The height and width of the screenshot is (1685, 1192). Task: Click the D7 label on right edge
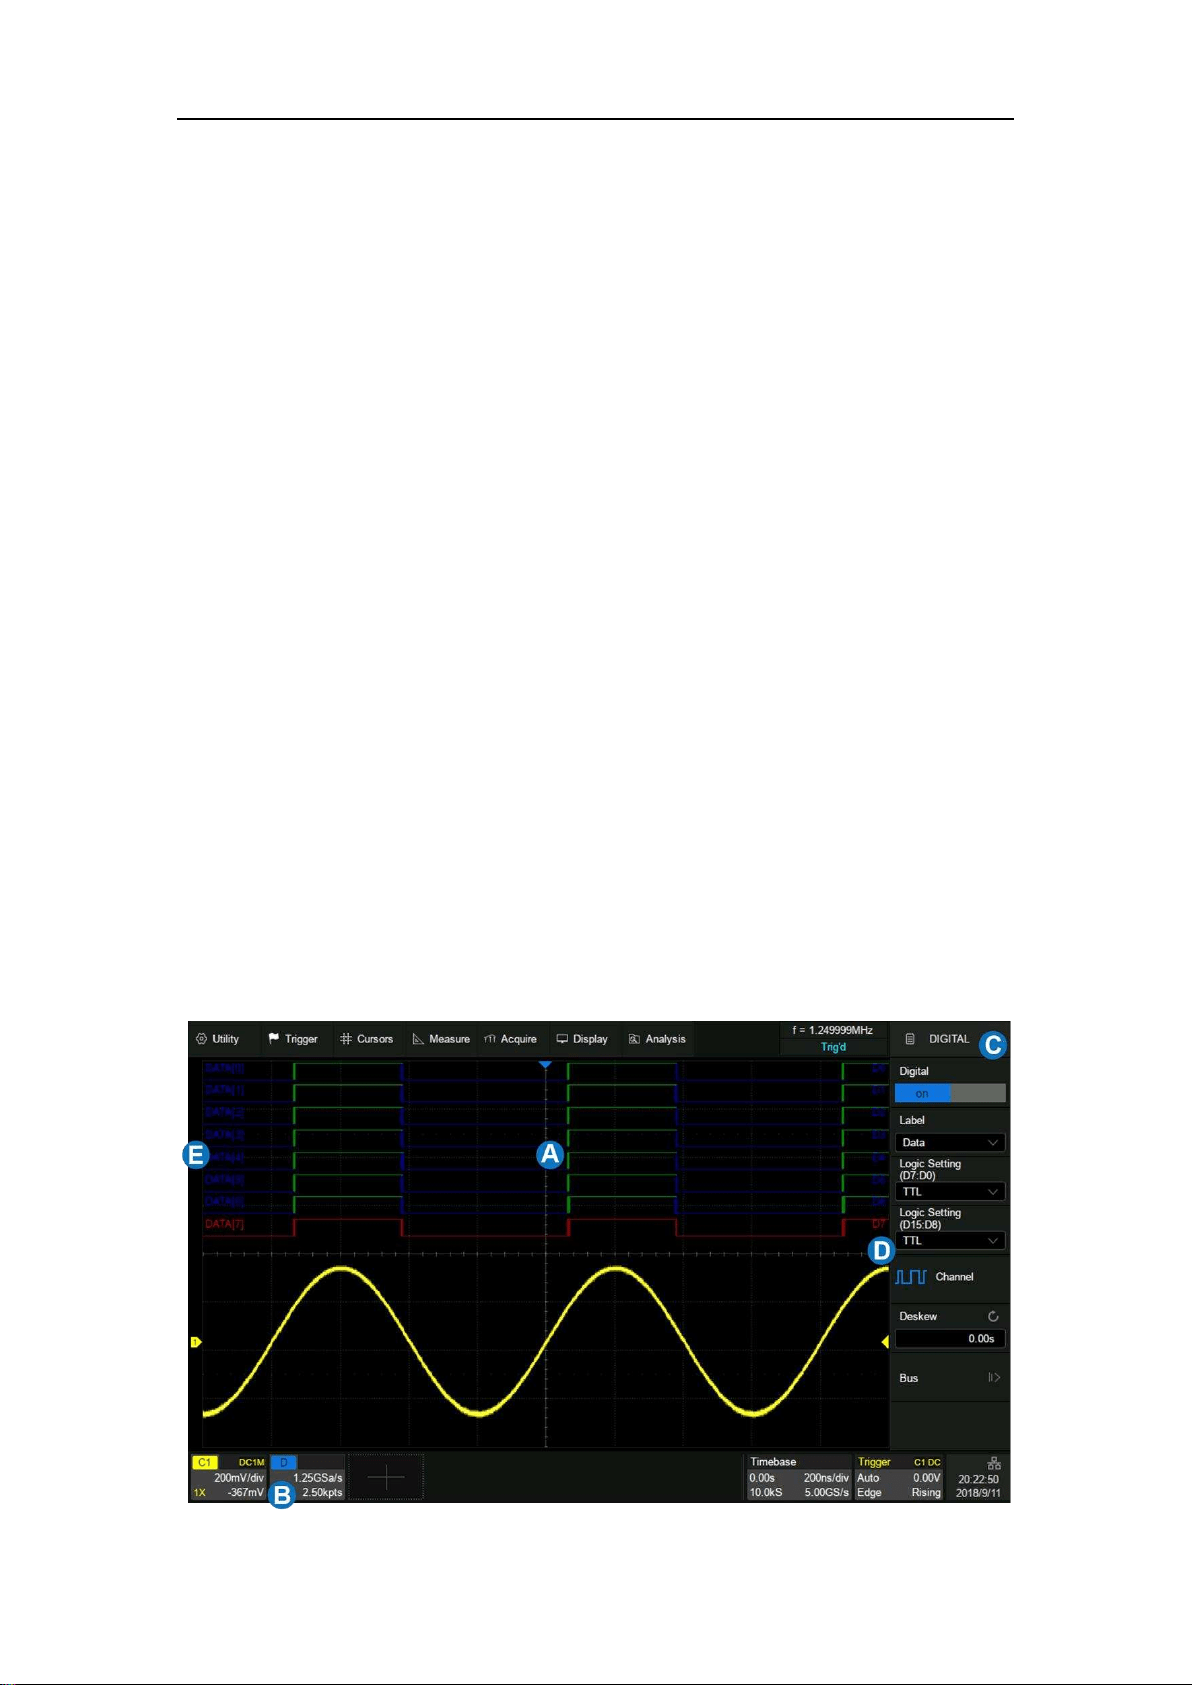(879, 1224)
